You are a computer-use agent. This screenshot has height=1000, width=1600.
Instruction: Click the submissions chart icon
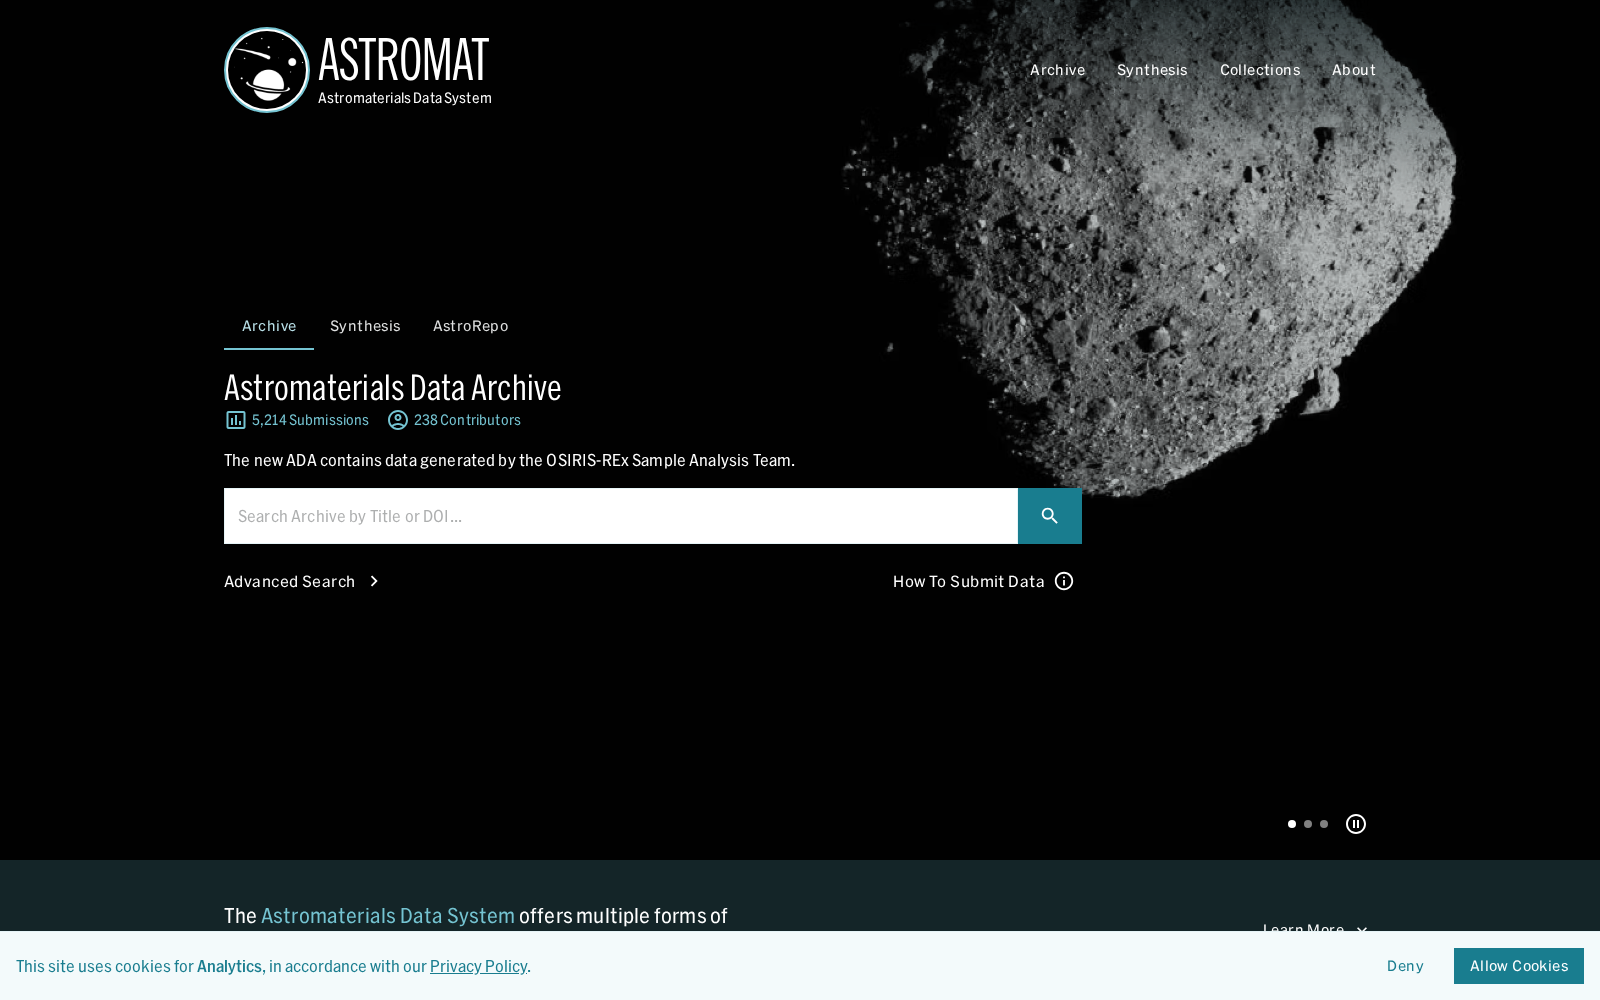pos(235,420)
